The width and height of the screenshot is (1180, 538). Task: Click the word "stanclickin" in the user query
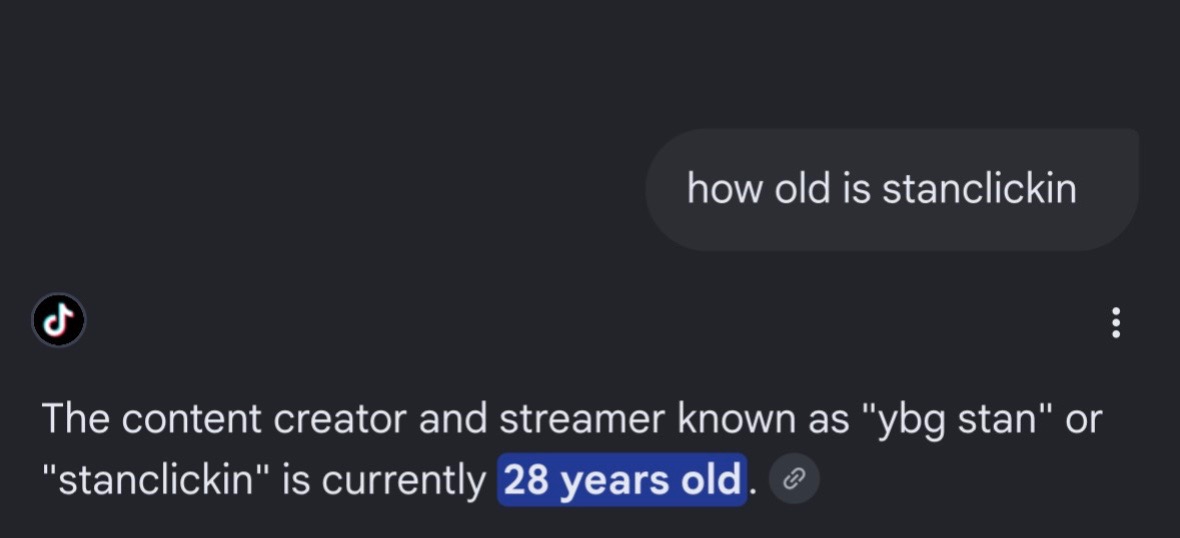tap(979, 188)
